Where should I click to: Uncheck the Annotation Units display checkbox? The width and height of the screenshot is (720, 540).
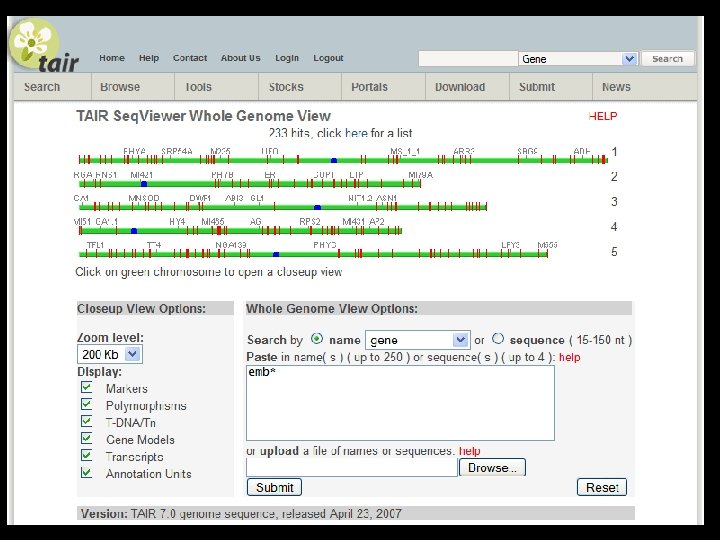86,472
